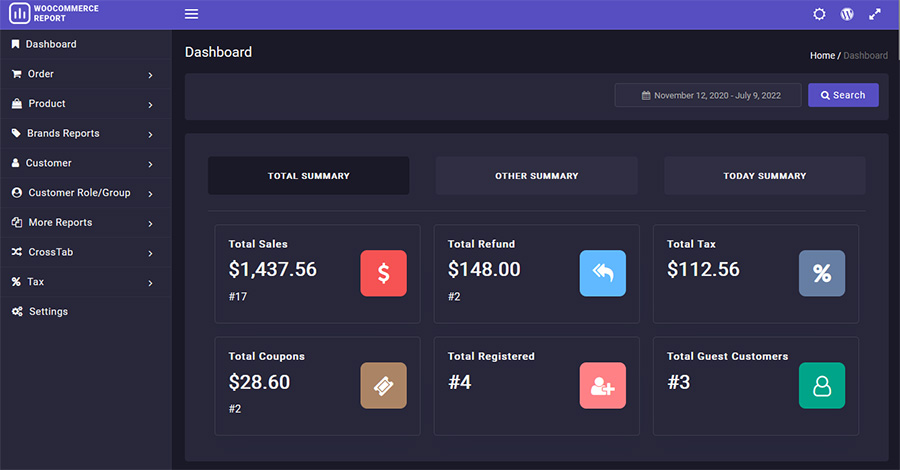Click the red dollar Total Sales icon
Viewport: 900px width, 470px height.
pyautogui.click(x=383, y=273)
